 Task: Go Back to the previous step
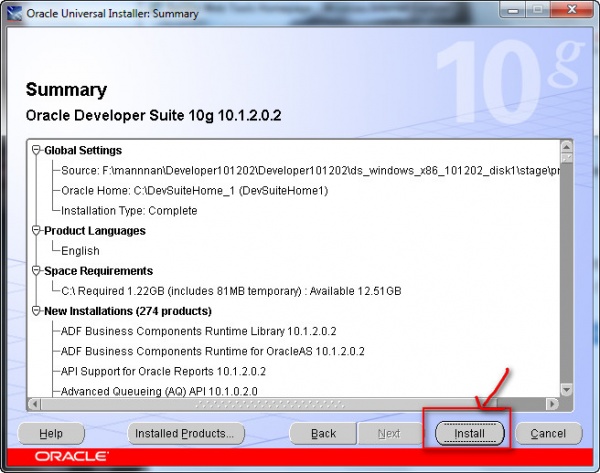tap(323, 433)
